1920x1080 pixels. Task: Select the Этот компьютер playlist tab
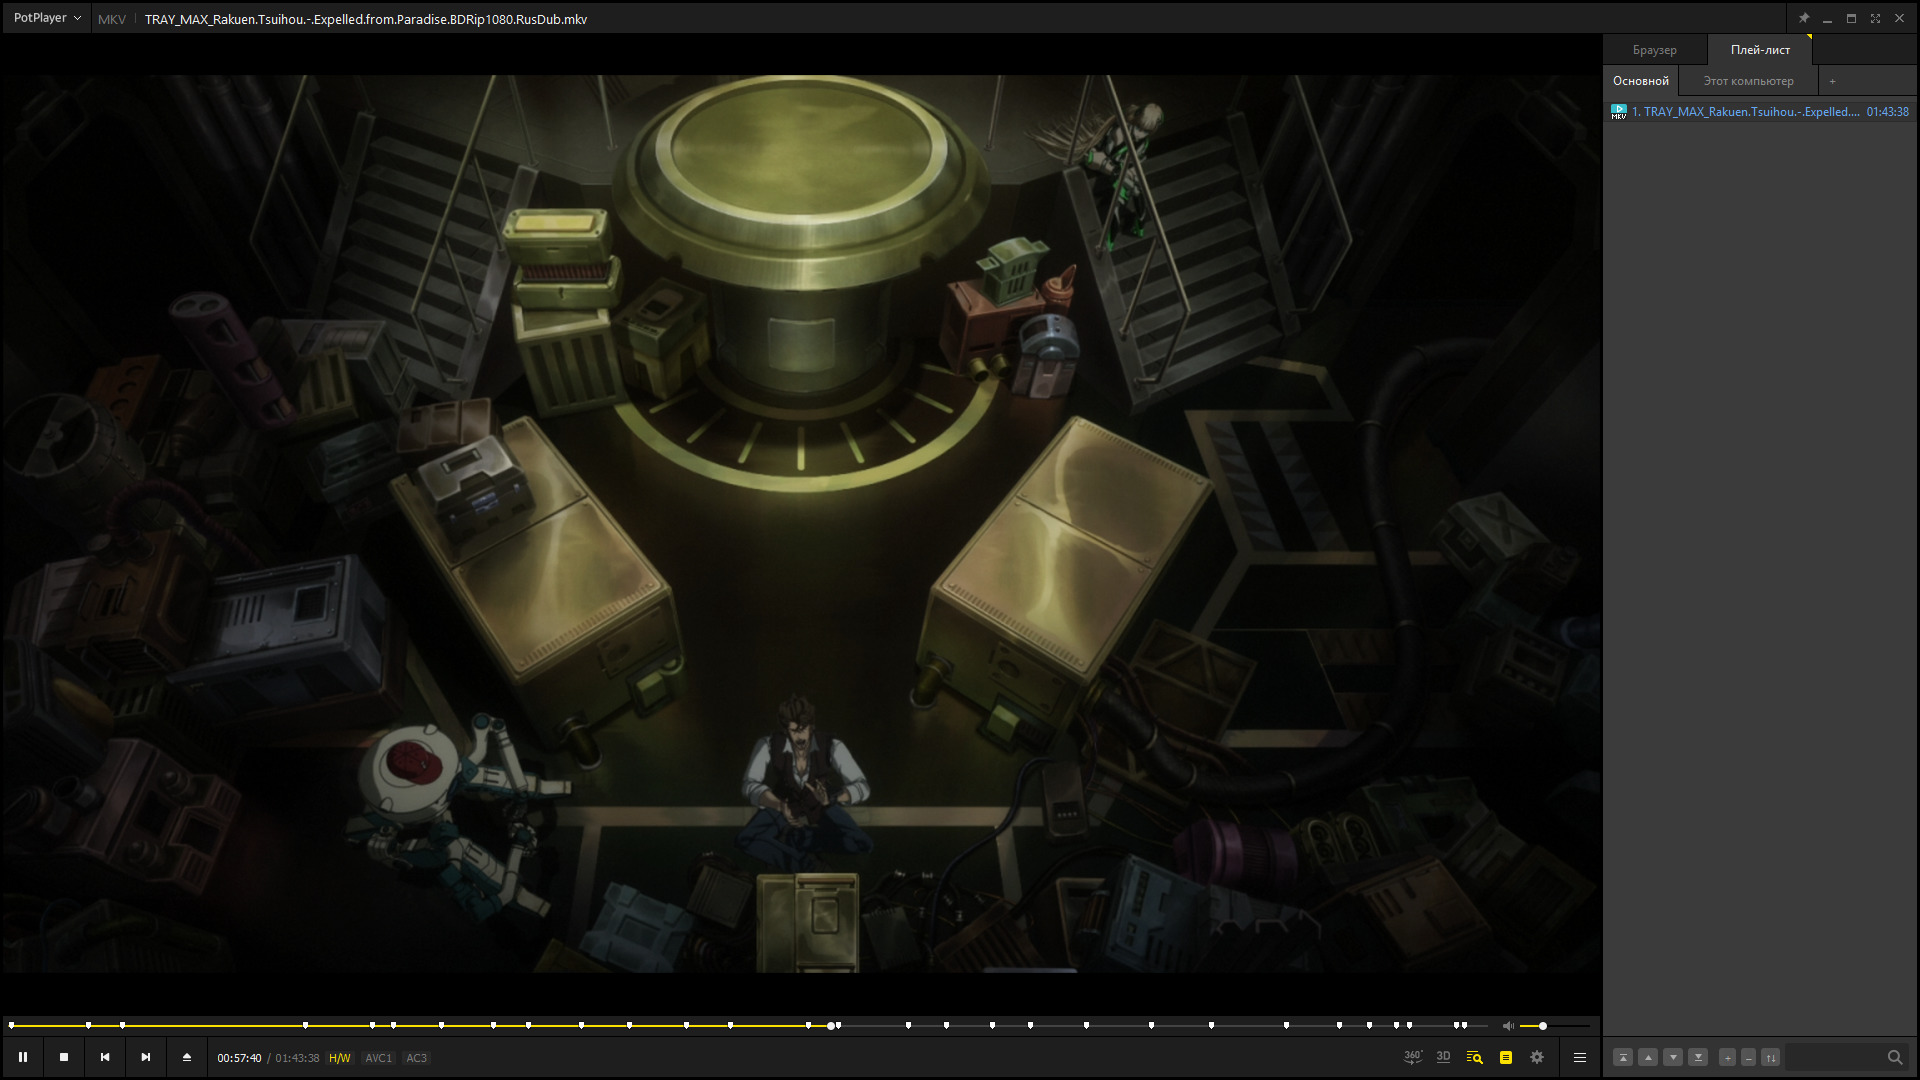[x=1748, y=81]
